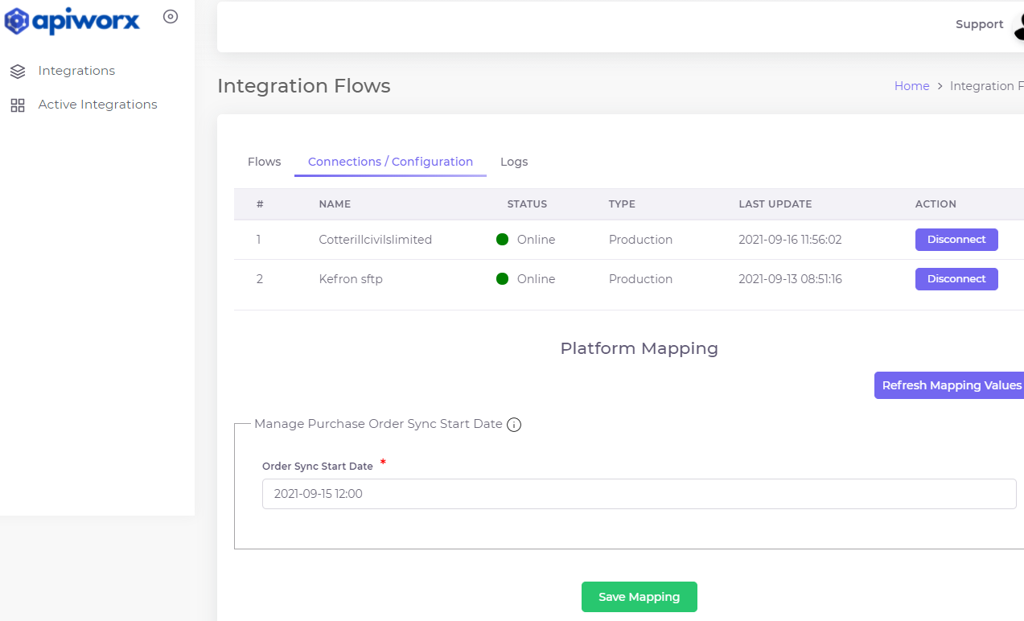1024x621 pixels.
Task: Open Active Integrations via its grid icon
Action: (x=17, y=104)
